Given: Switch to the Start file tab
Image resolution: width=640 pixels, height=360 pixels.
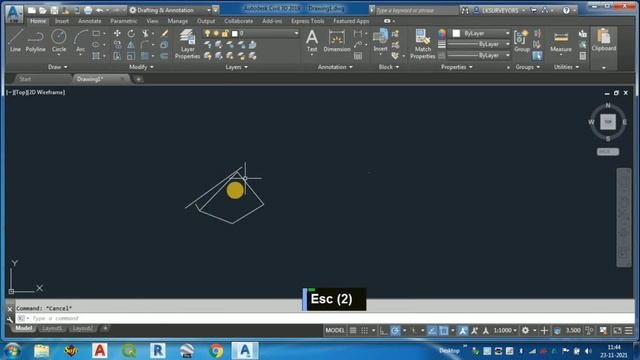Looking at the screenshot, I should (25, 79).
